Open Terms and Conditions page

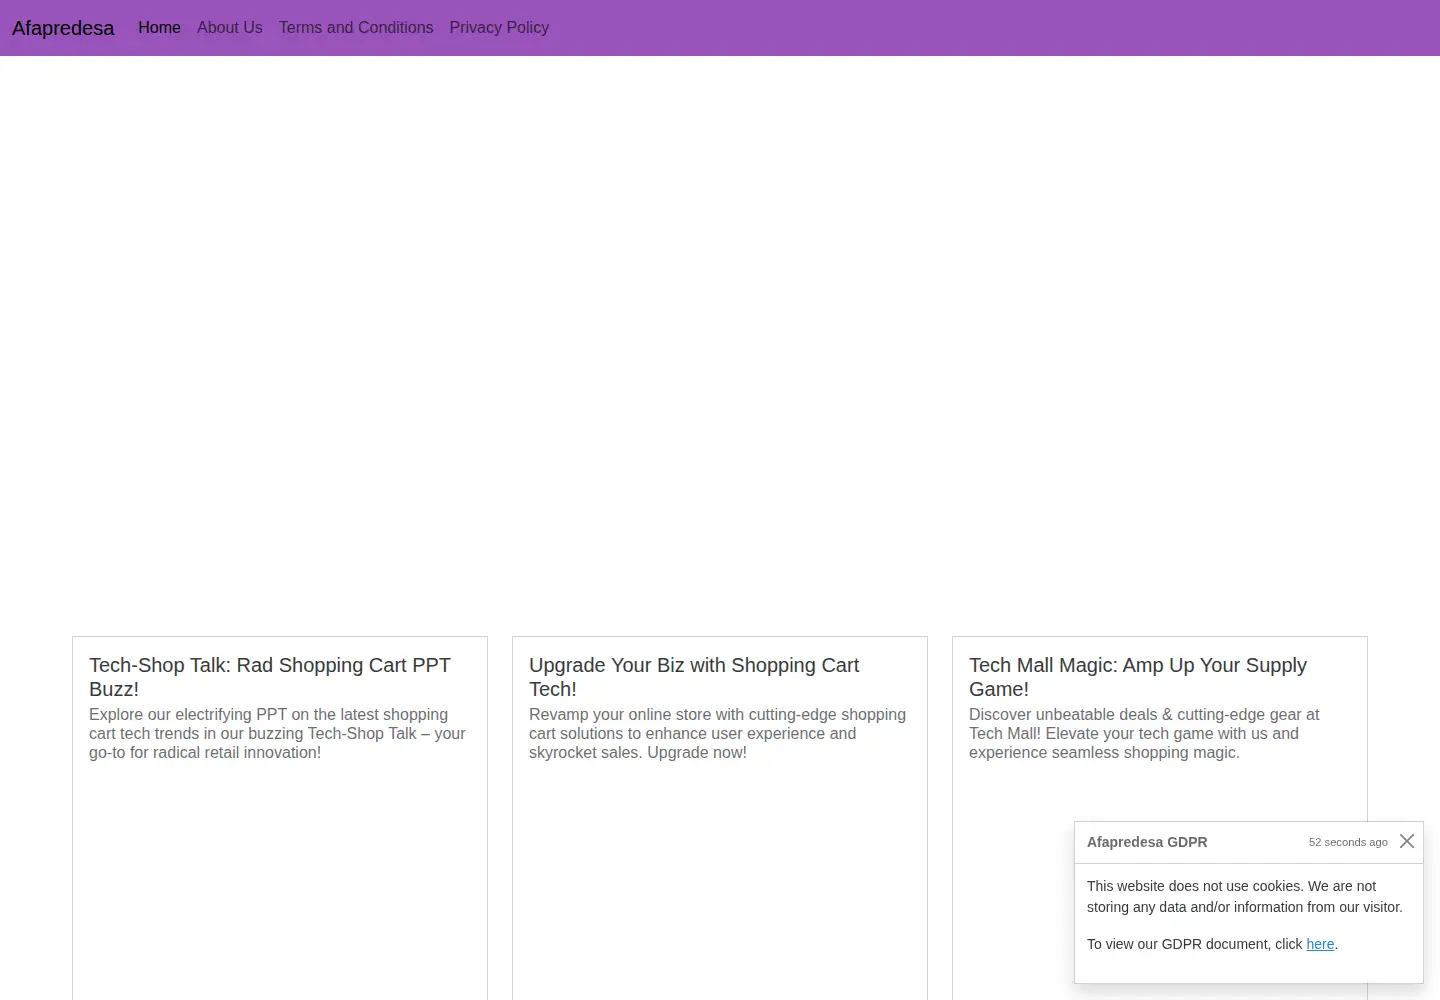coord(356,28)
